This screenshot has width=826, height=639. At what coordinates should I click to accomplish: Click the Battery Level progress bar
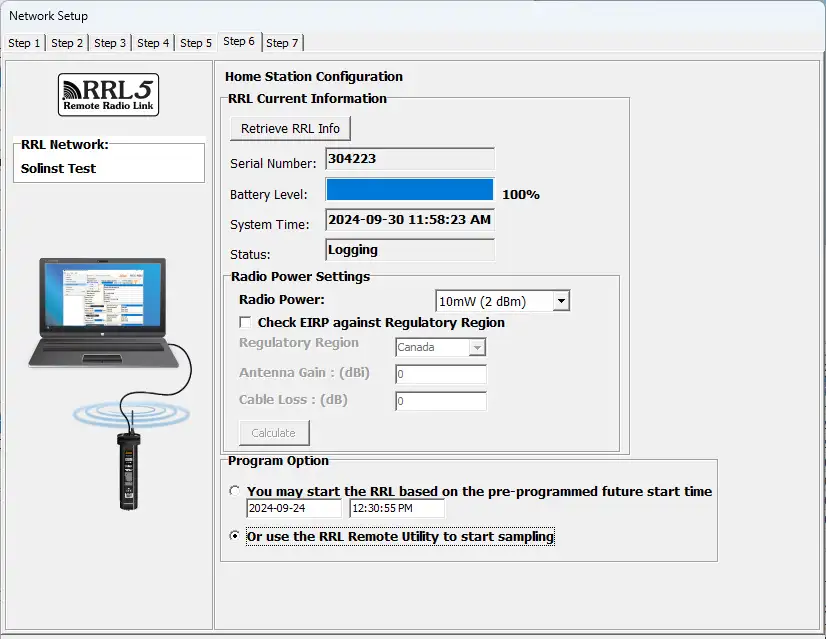point(410,190)
